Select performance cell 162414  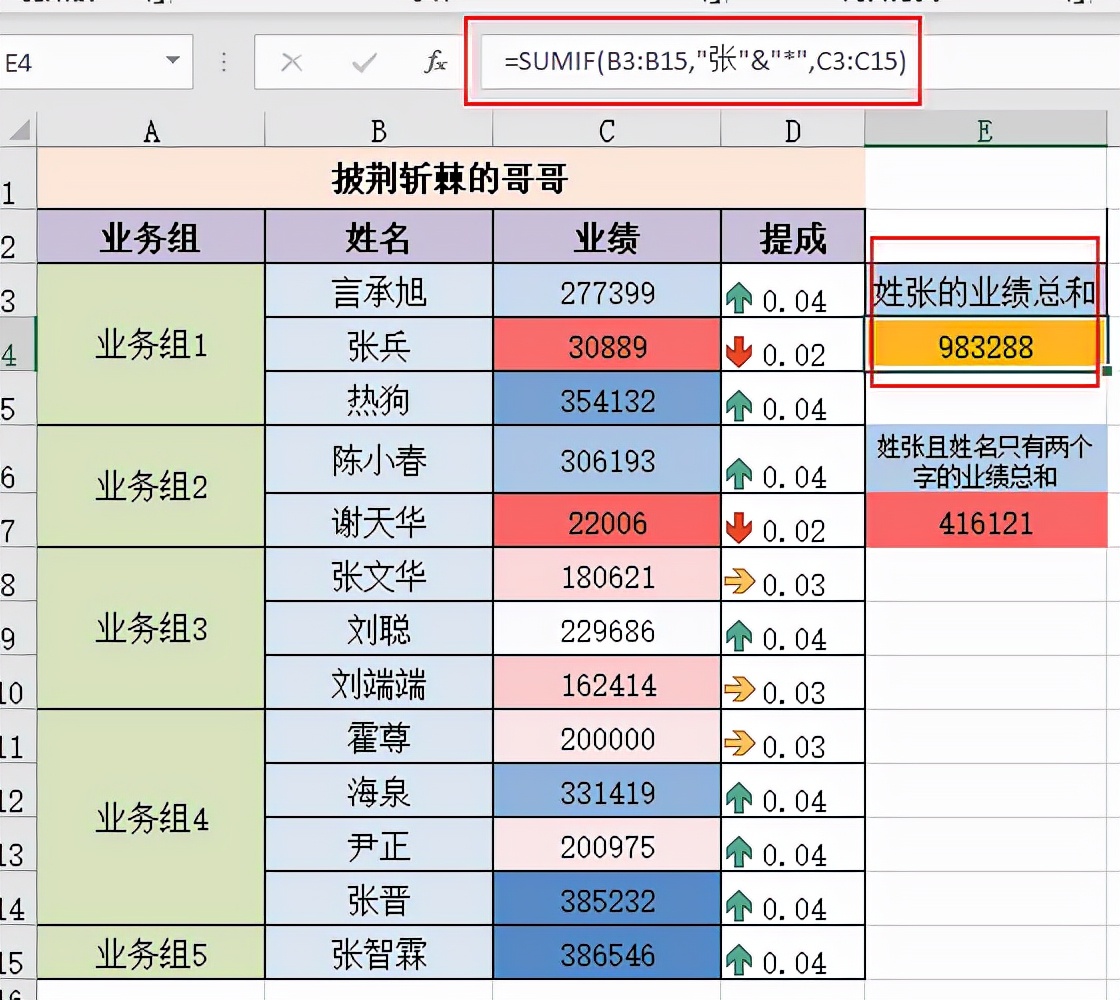pos(606,682)
